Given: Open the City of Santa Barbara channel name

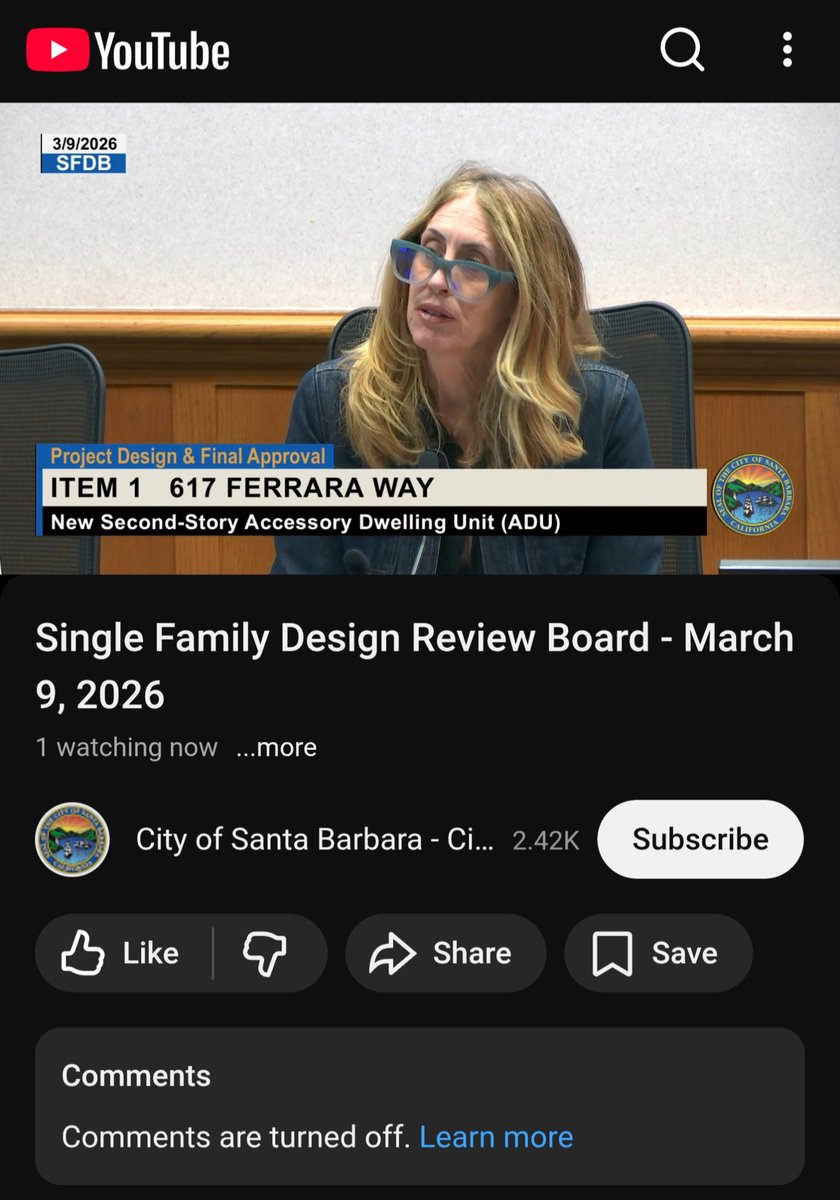Looking at the screenshot, I should tap(314, 839).
